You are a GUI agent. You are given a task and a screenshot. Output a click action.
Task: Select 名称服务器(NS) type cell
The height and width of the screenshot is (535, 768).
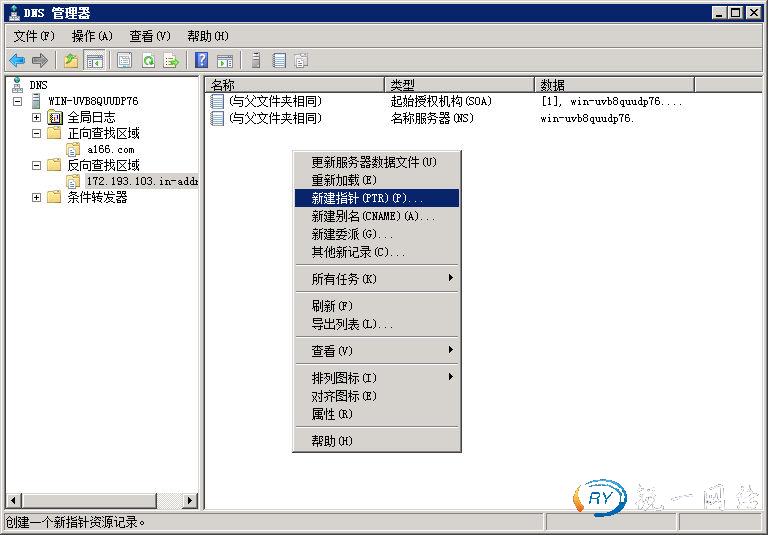(432, 118)
